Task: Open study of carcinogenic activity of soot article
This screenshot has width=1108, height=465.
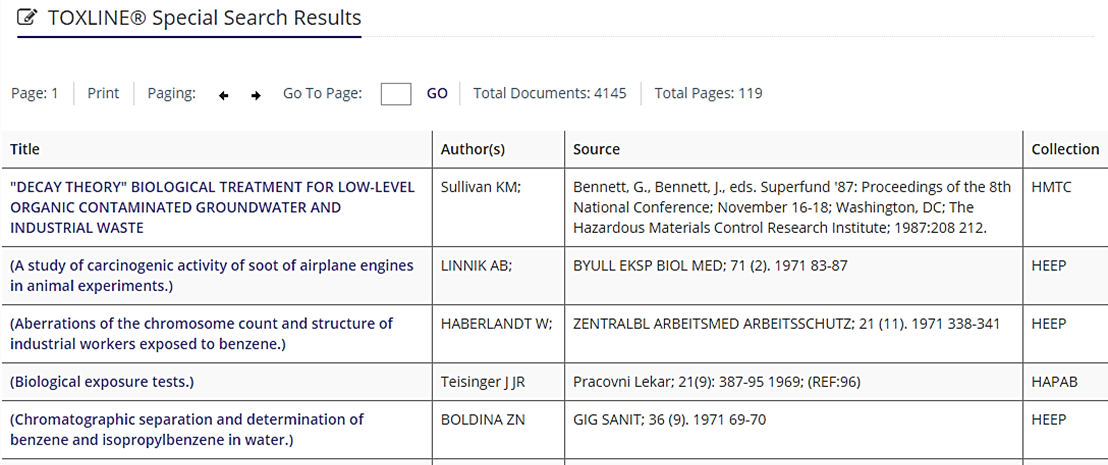Action: (x=211, y=276)
